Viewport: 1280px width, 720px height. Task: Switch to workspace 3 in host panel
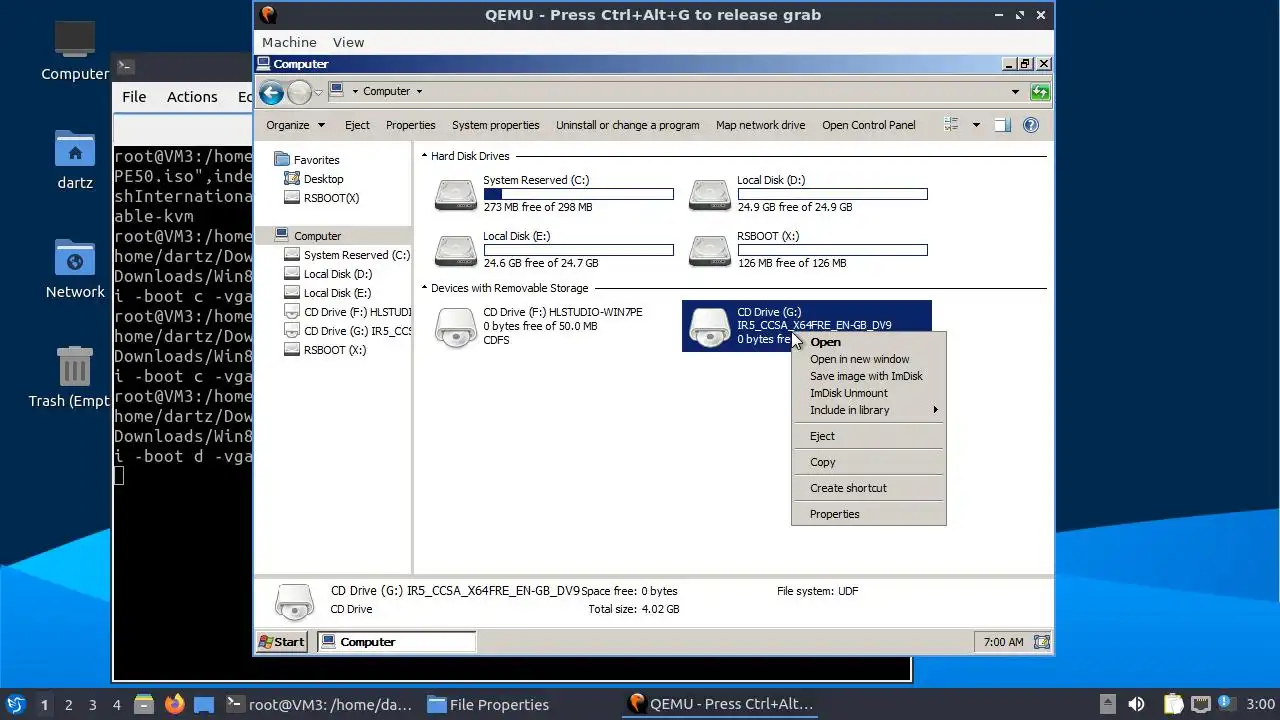93,704
